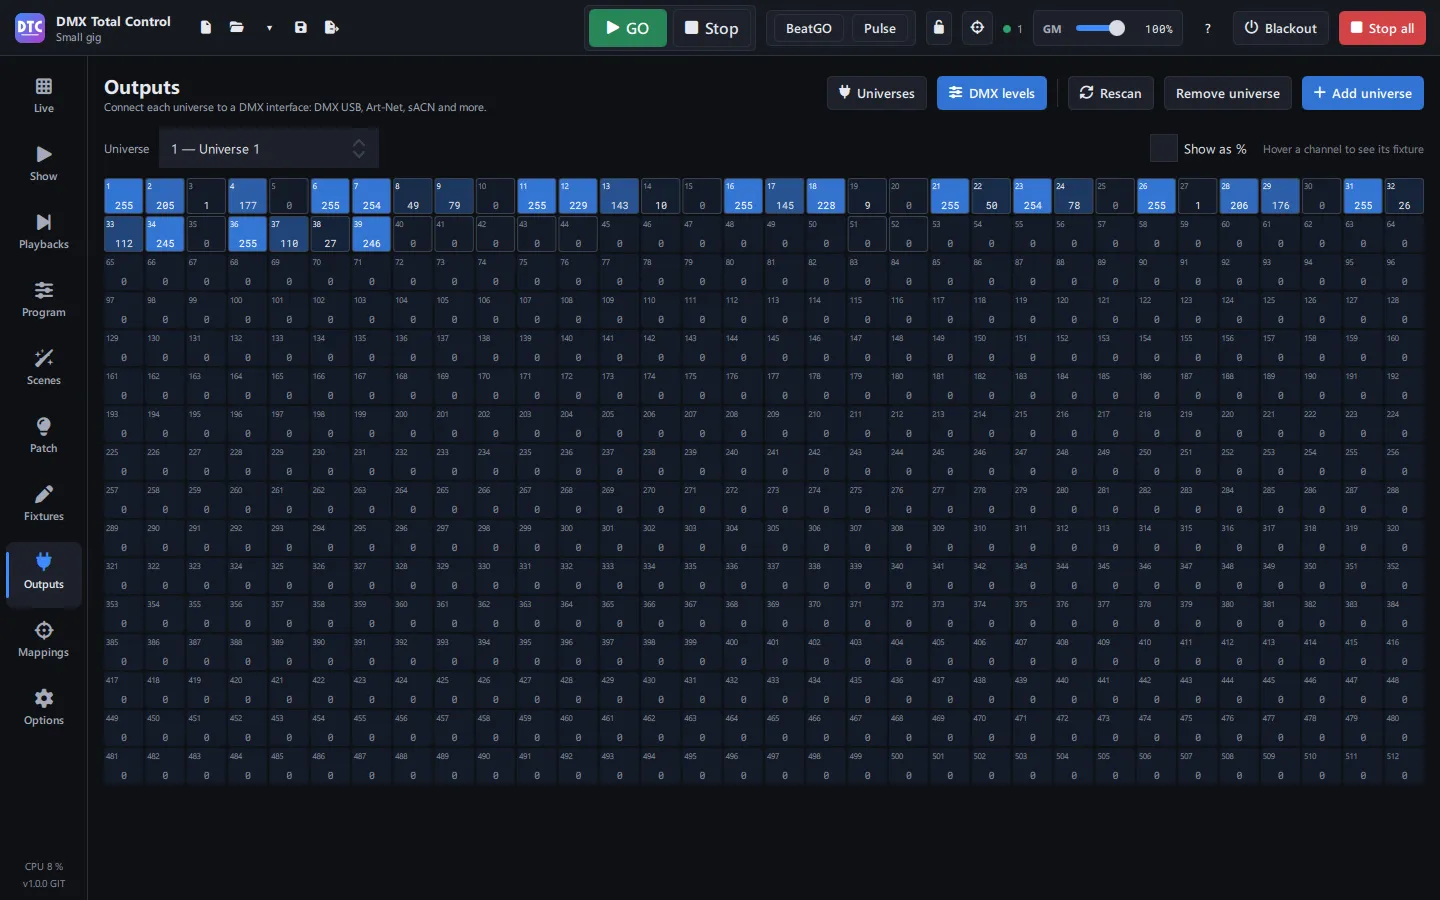Open the Mappings section
Viewport: 1440px width, 900px height.
pyautogui.click(x=44, y=639)
